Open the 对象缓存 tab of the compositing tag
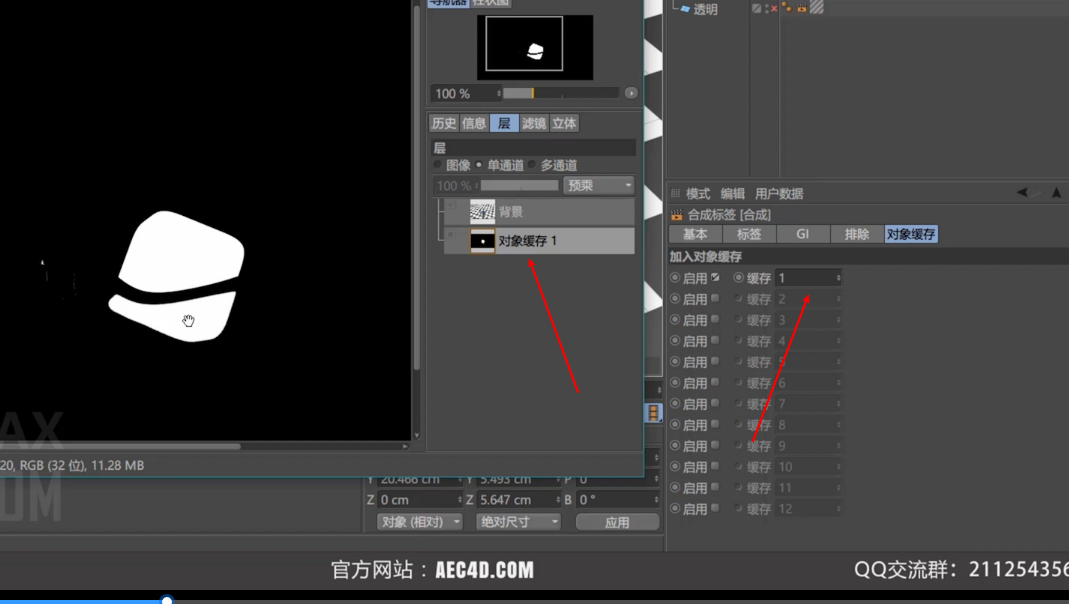Viewport: 1069px width, 604px height. point(911,235)
